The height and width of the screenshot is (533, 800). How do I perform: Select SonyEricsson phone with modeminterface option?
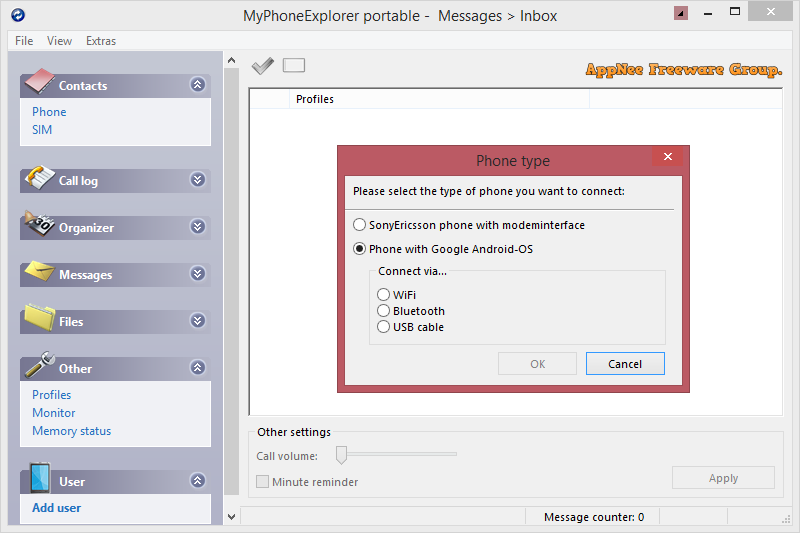tap(469, 225)
